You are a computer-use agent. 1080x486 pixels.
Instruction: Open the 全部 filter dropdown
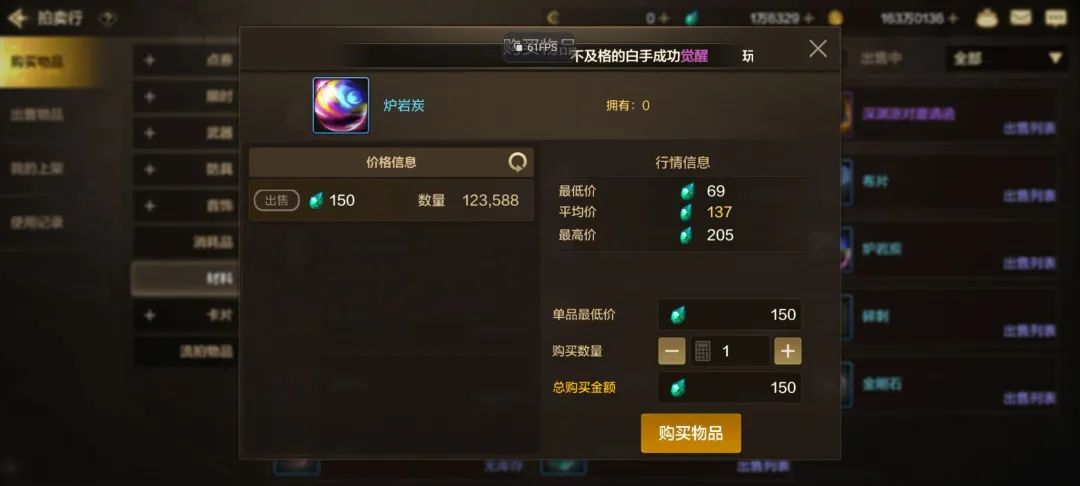pyautogui.click(x=1006, y=59)
